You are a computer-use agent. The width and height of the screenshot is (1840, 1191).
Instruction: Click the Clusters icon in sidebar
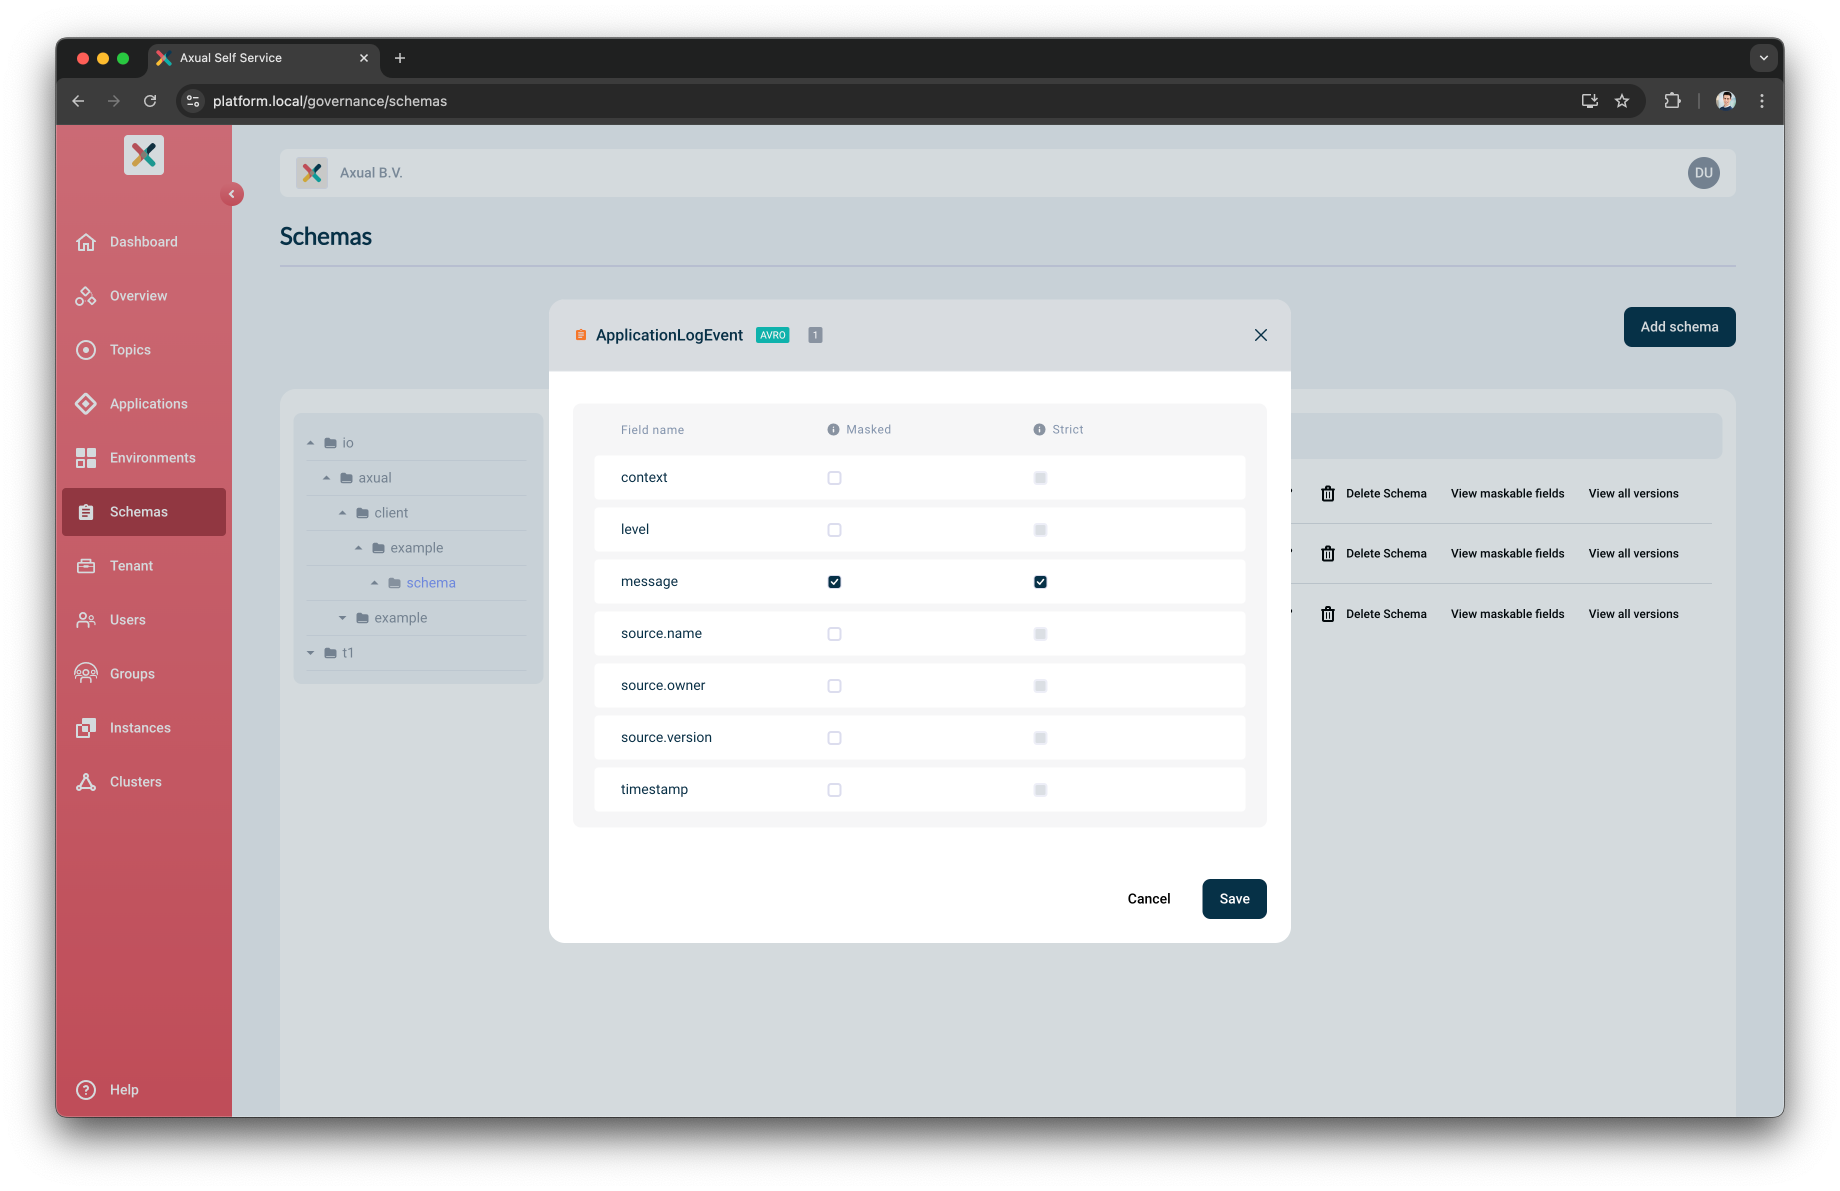click(86, 782)
